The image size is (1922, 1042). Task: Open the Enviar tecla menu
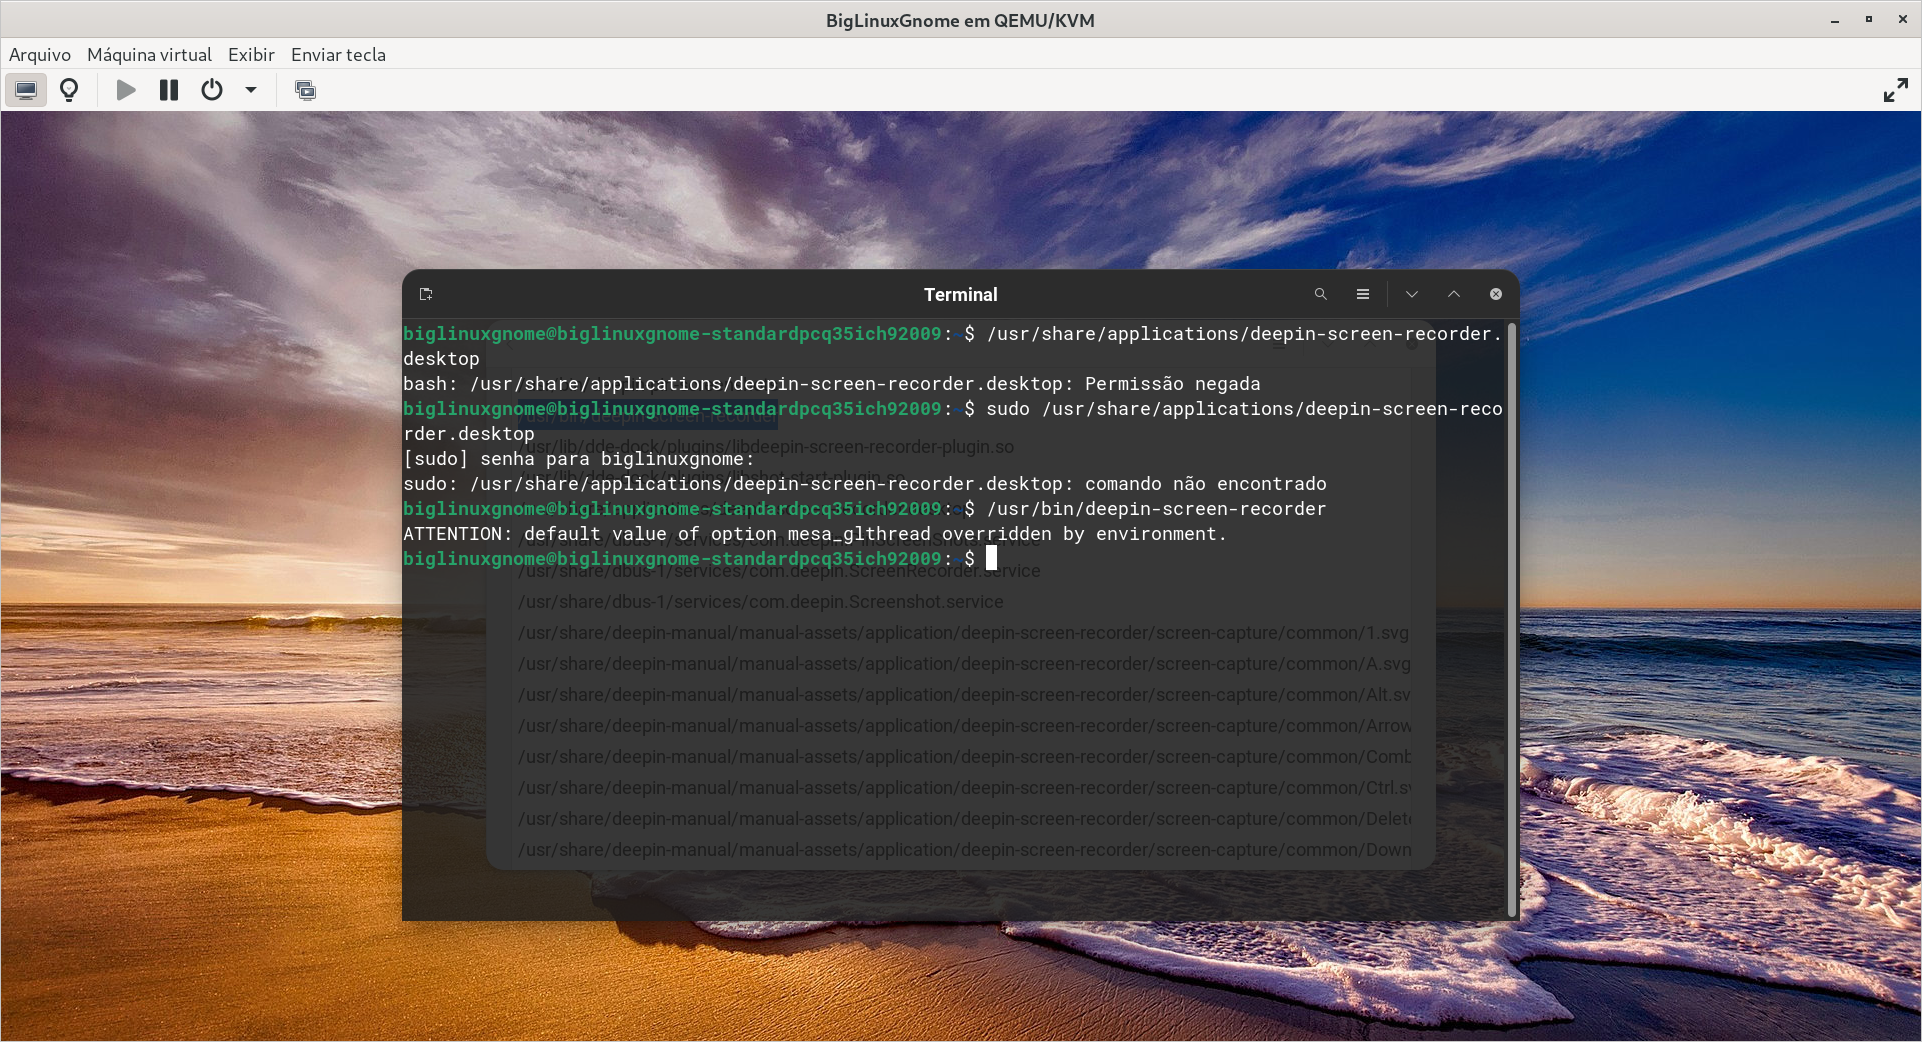point(338,55)
